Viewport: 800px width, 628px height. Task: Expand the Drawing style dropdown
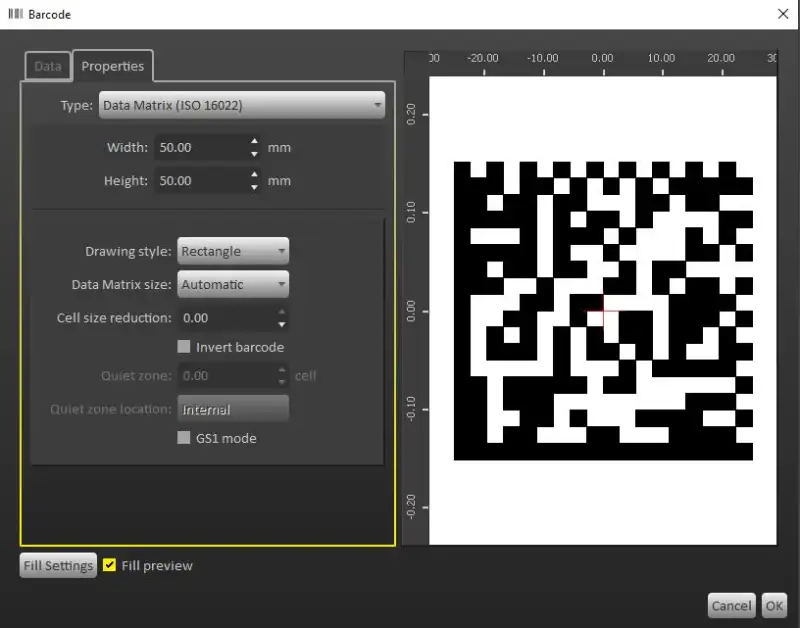click(x=233, y=252)
